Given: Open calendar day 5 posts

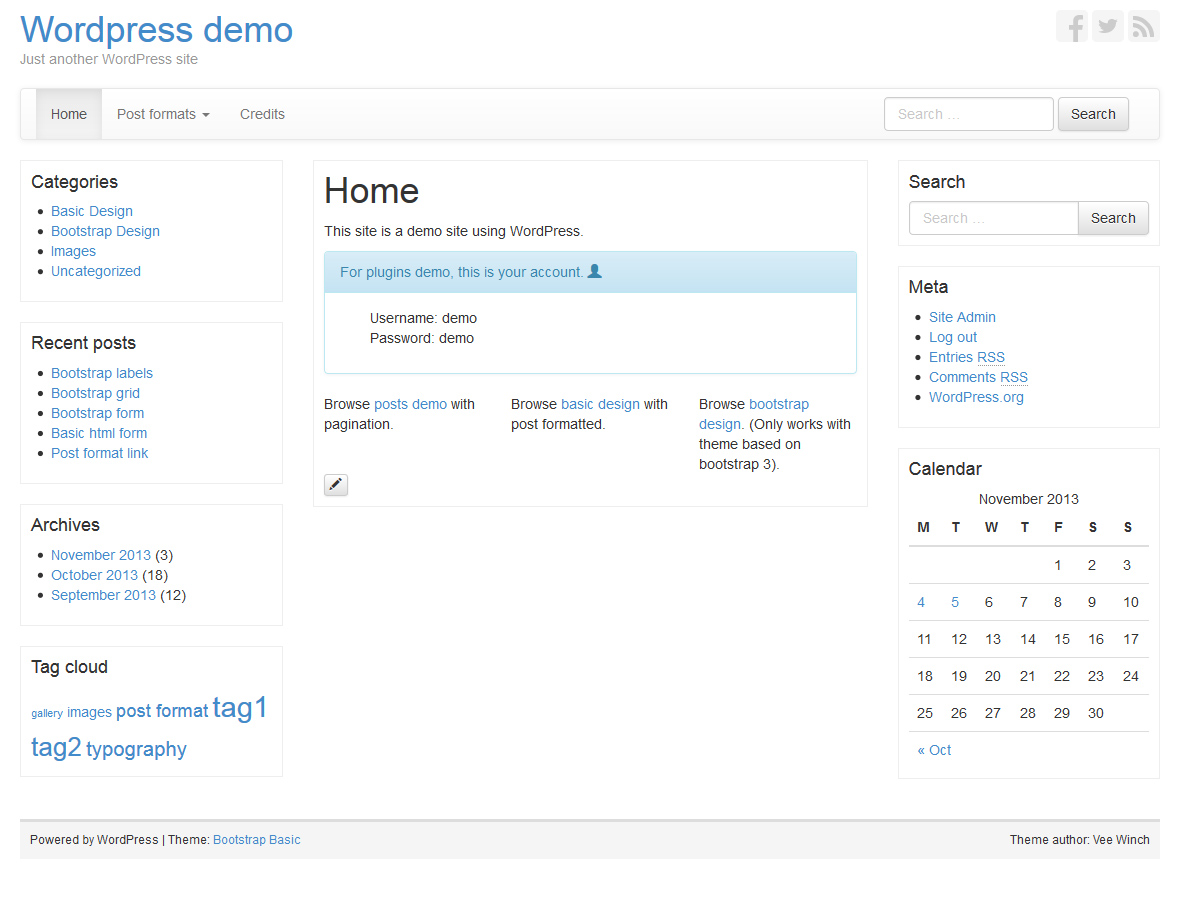Looking at the screenshot, I should 954,602.
